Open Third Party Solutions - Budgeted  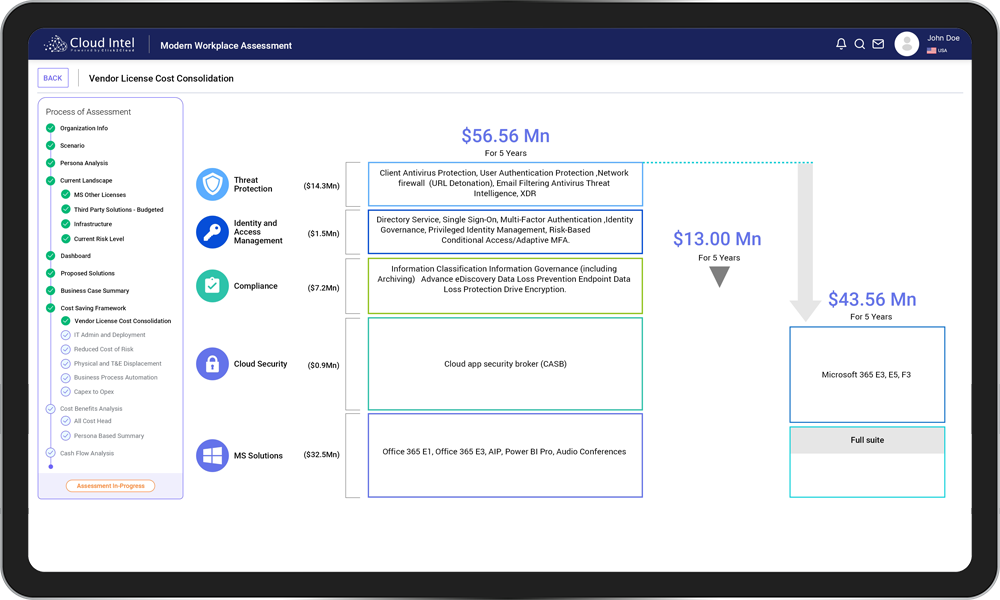pyautogui.click(x=119, y=210)
